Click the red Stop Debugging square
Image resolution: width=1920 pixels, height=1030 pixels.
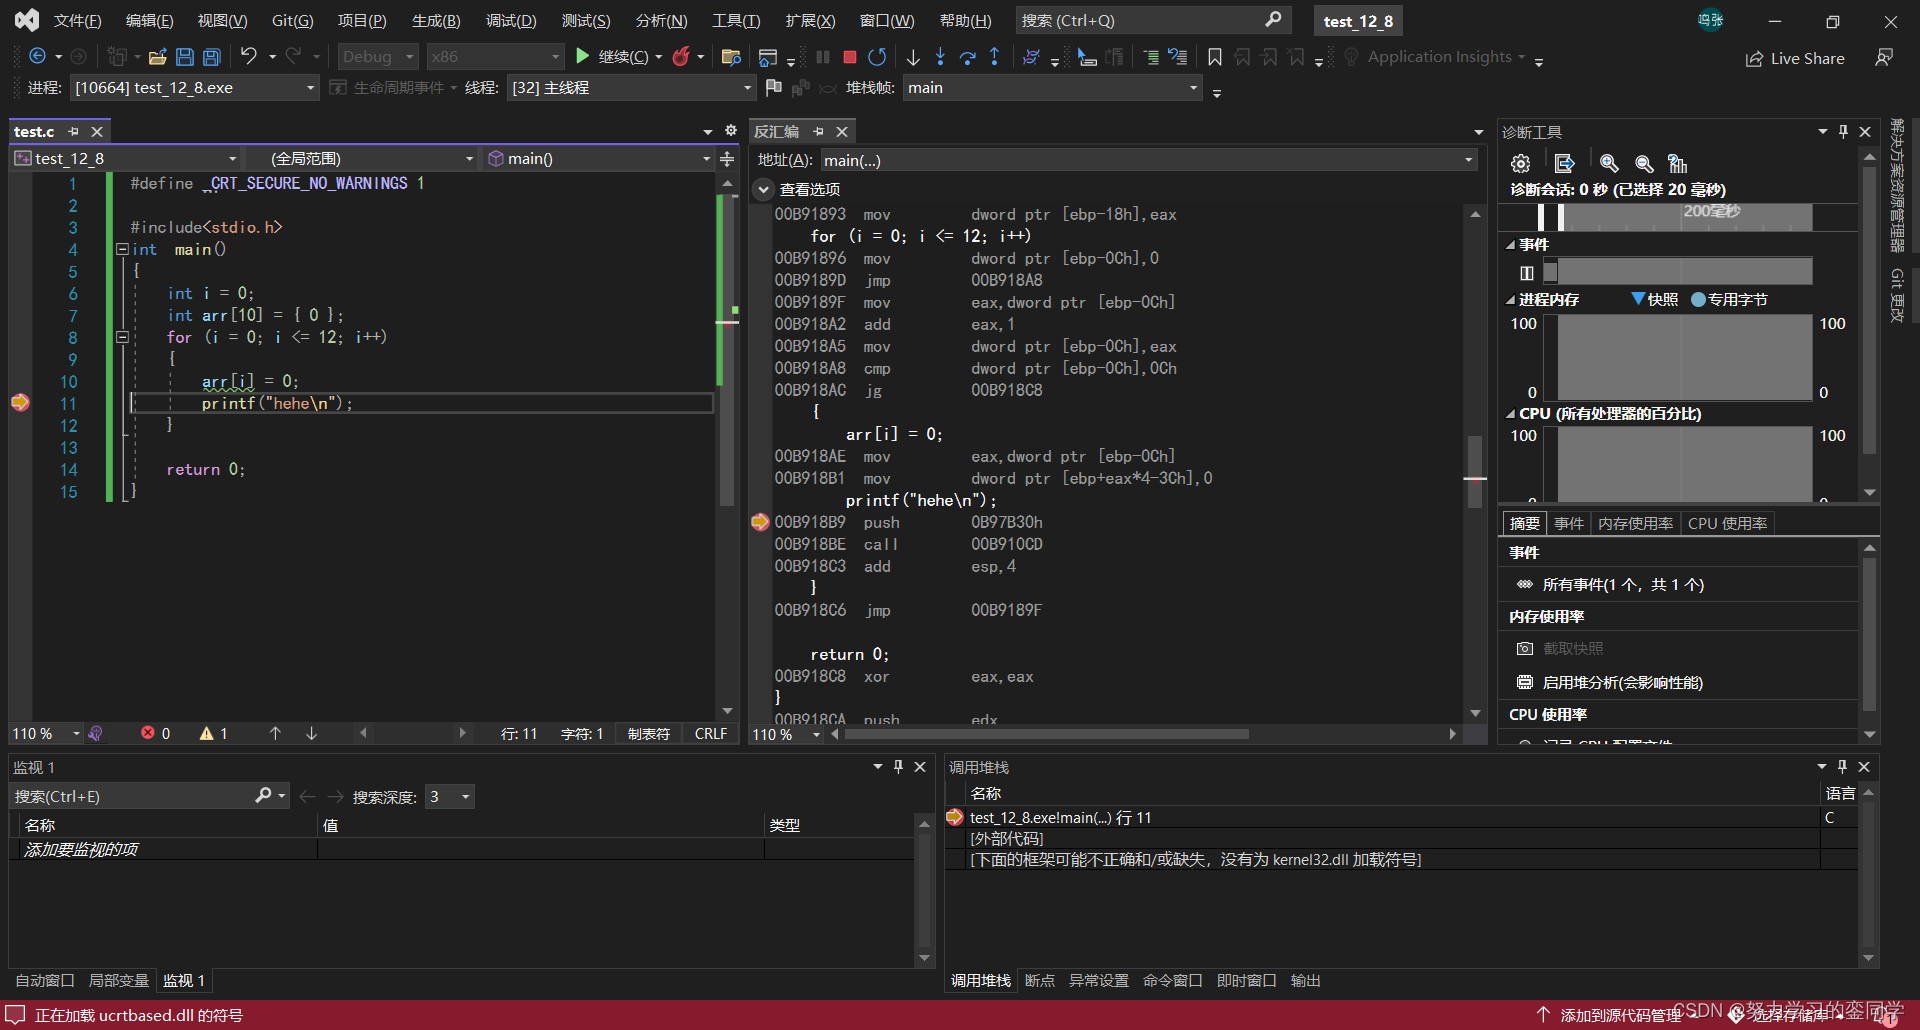click(x=849, y=57)
